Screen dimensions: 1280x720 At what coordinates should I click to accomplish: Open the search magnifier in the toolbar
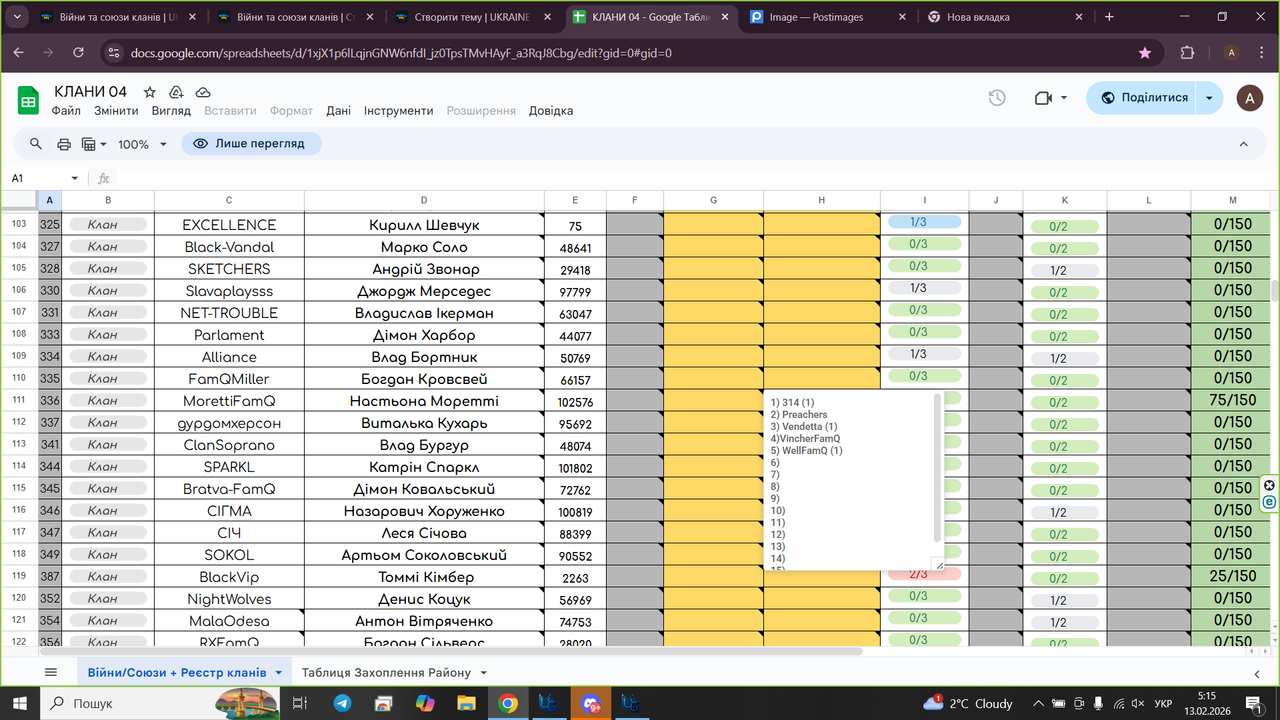point(36,144)
